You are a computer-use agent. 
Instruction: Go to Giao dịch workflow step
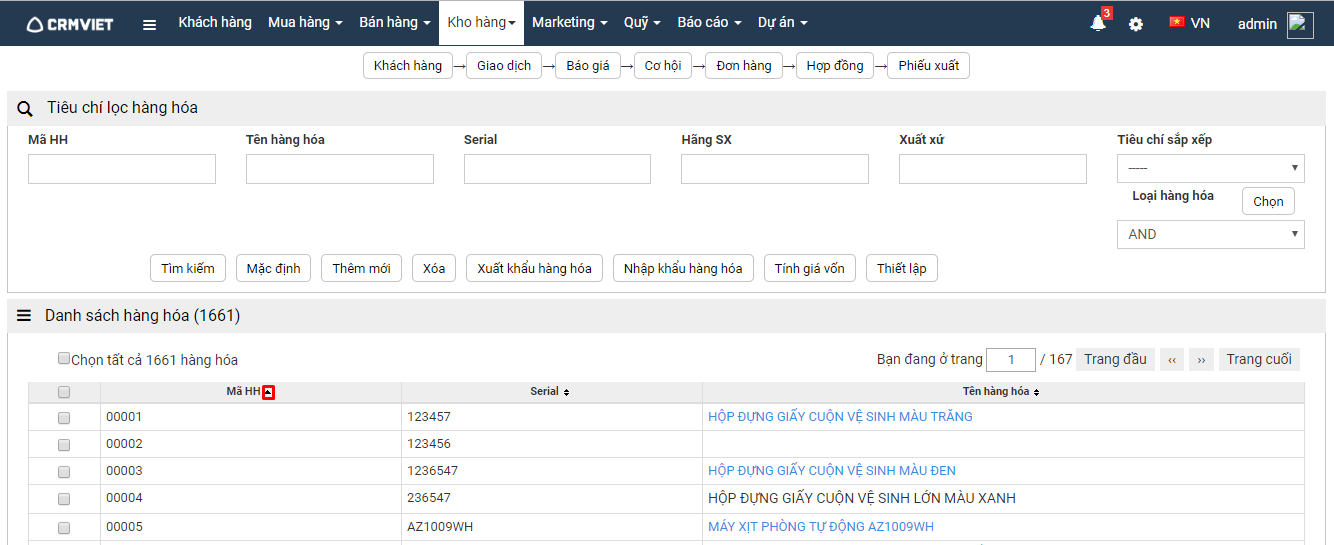click(x=504, y=66)
